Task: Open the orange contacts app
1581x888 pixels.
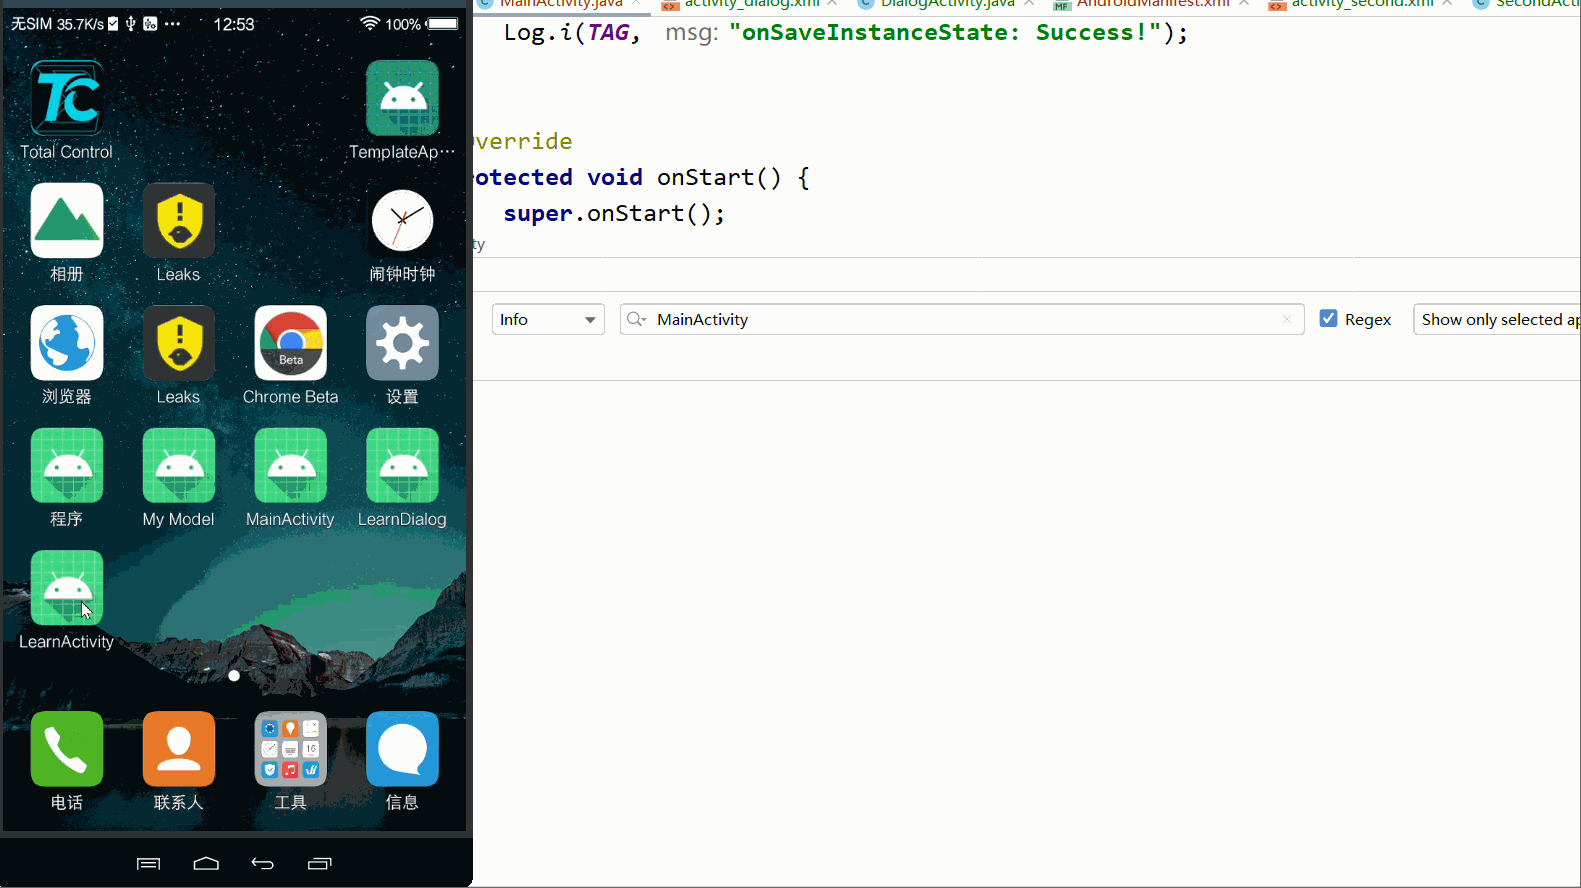Action: click(178, 749)
